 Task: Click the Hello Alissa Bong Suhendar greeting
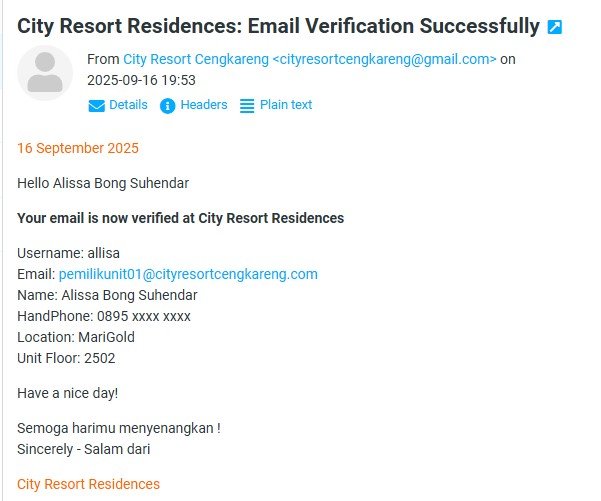pyautogui.click(x=103, y=183)
